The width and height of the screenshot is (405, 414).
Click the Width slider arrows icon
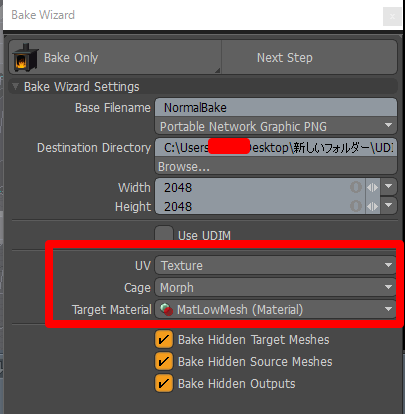pos(373,187)
